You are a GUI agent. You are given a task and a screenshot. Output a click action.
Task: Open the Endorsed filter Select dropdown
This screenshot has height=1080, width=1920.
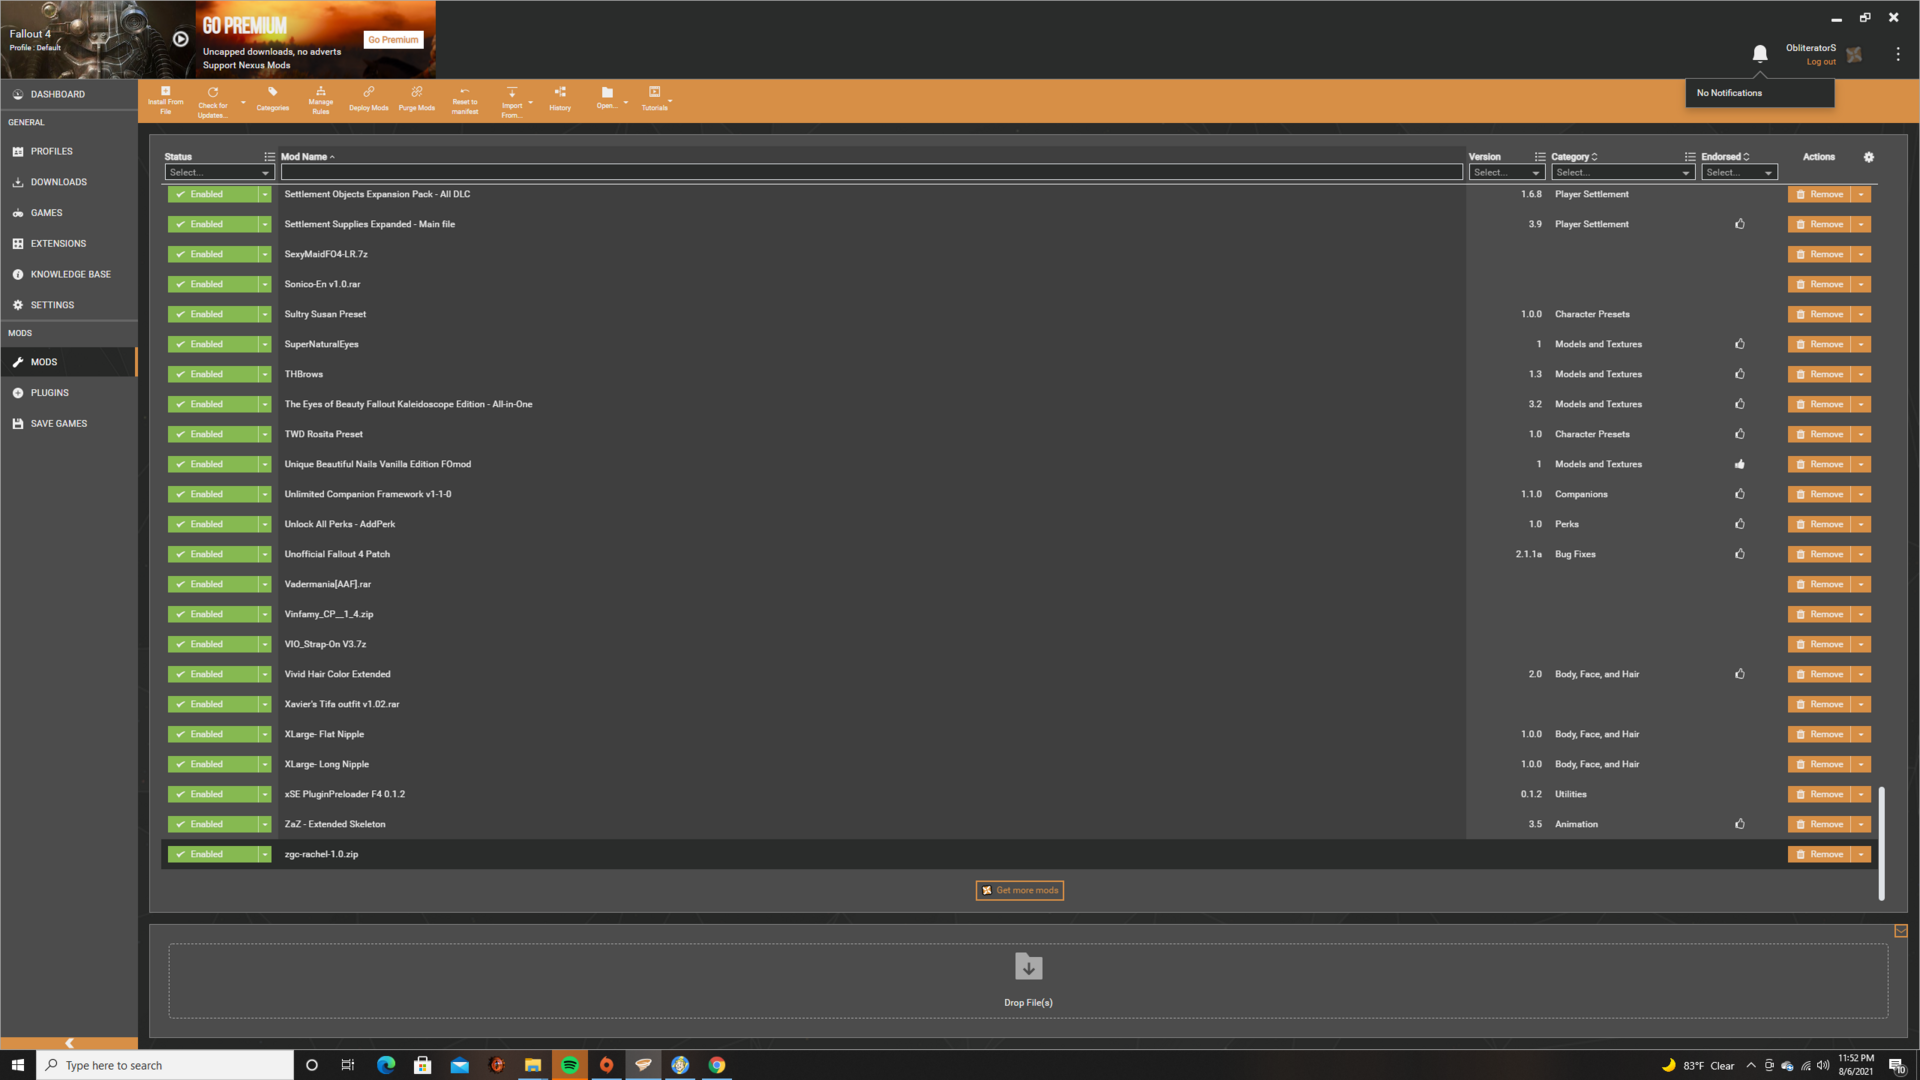(1738, 173)
